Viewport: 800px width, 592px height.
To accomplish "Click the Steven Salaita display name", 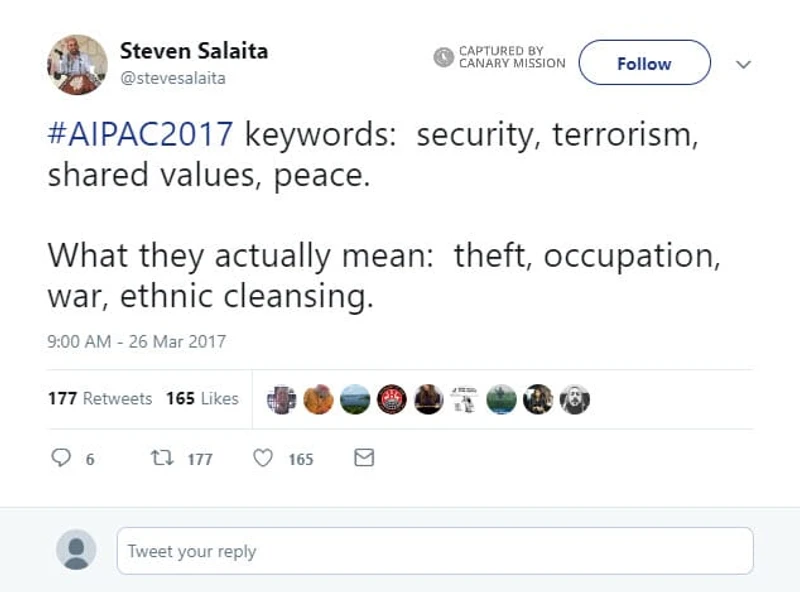I will tap(193, 50).
